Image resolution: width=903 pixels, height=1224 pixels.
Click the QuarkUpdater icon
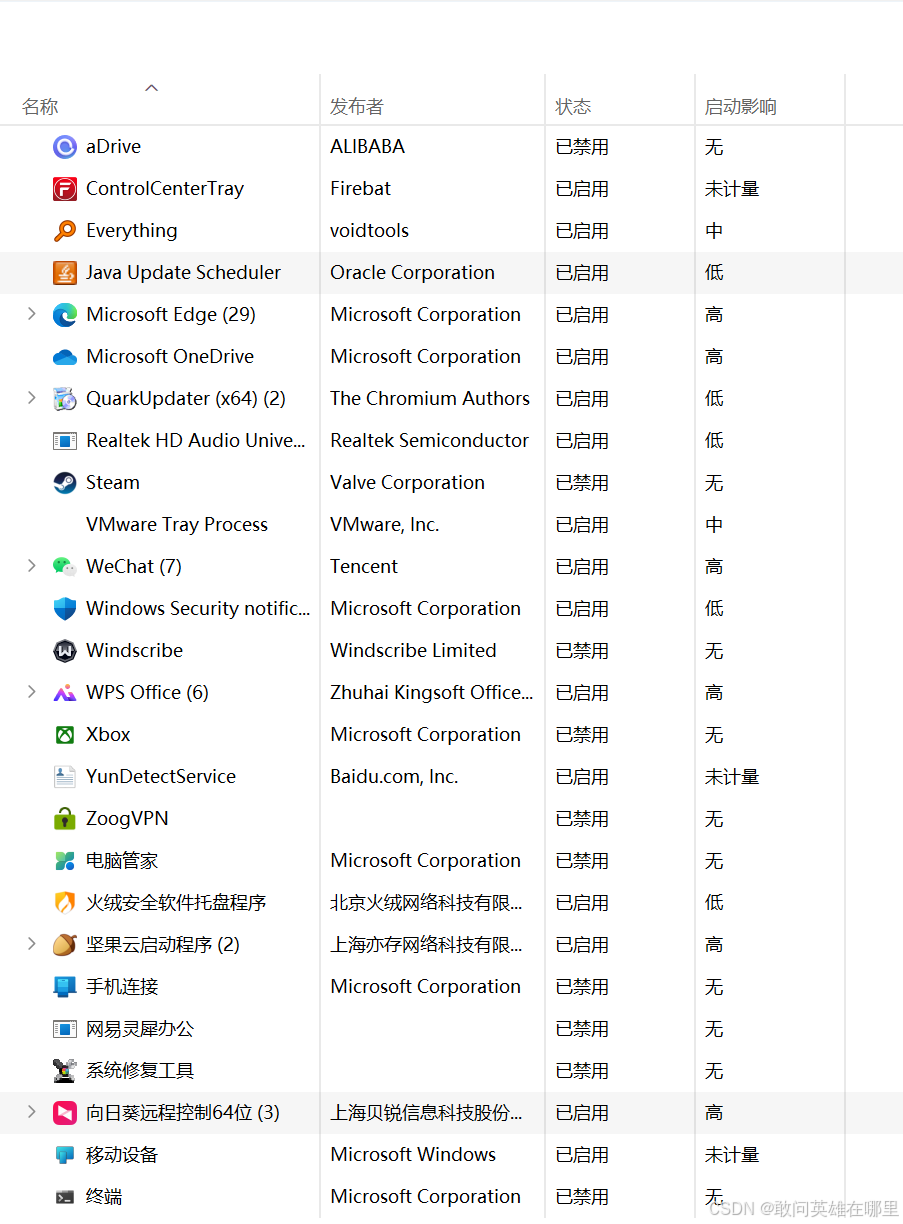65,399
